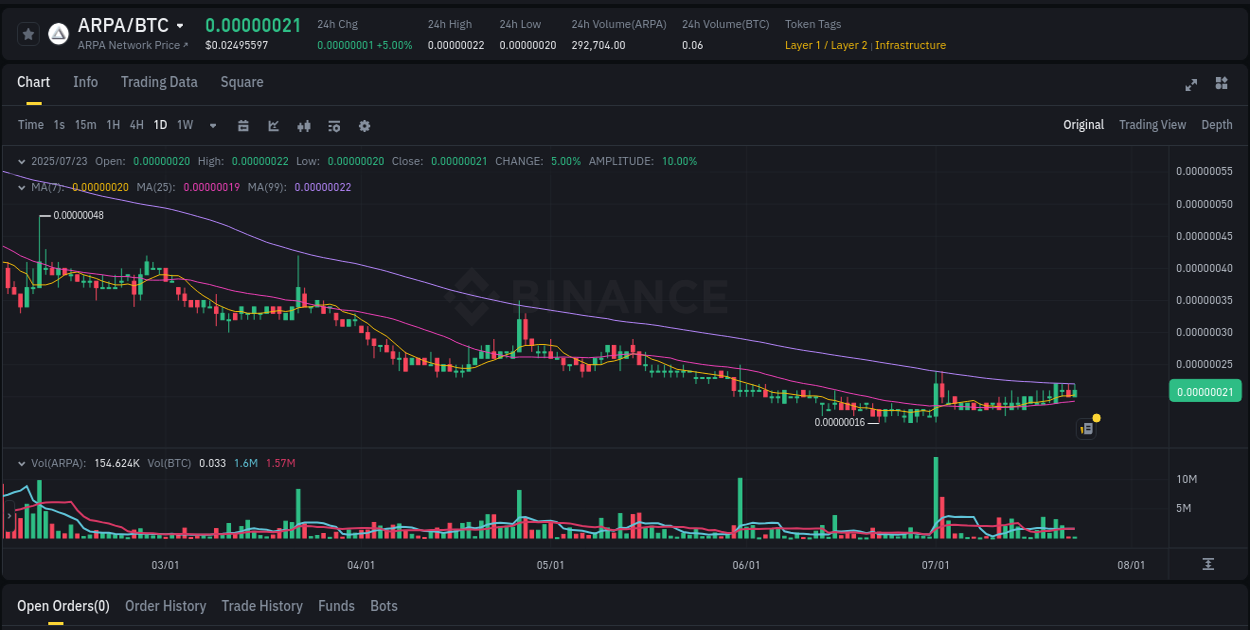1250x630 pixels.
Task: Switch to Trading View chart mode
Action: [1152, 125]
